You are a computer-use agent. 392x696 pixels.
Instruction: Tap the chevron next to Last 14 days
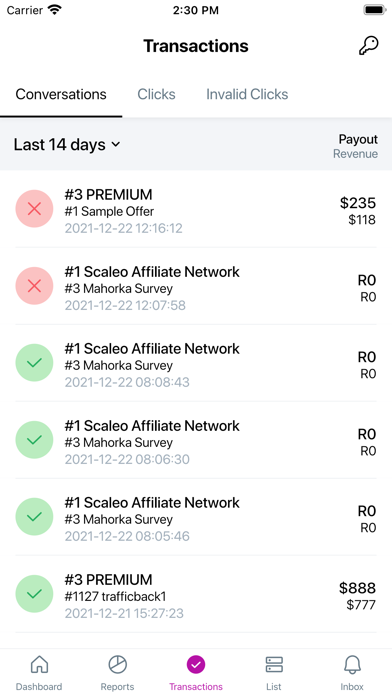click(x=115, y=145)
